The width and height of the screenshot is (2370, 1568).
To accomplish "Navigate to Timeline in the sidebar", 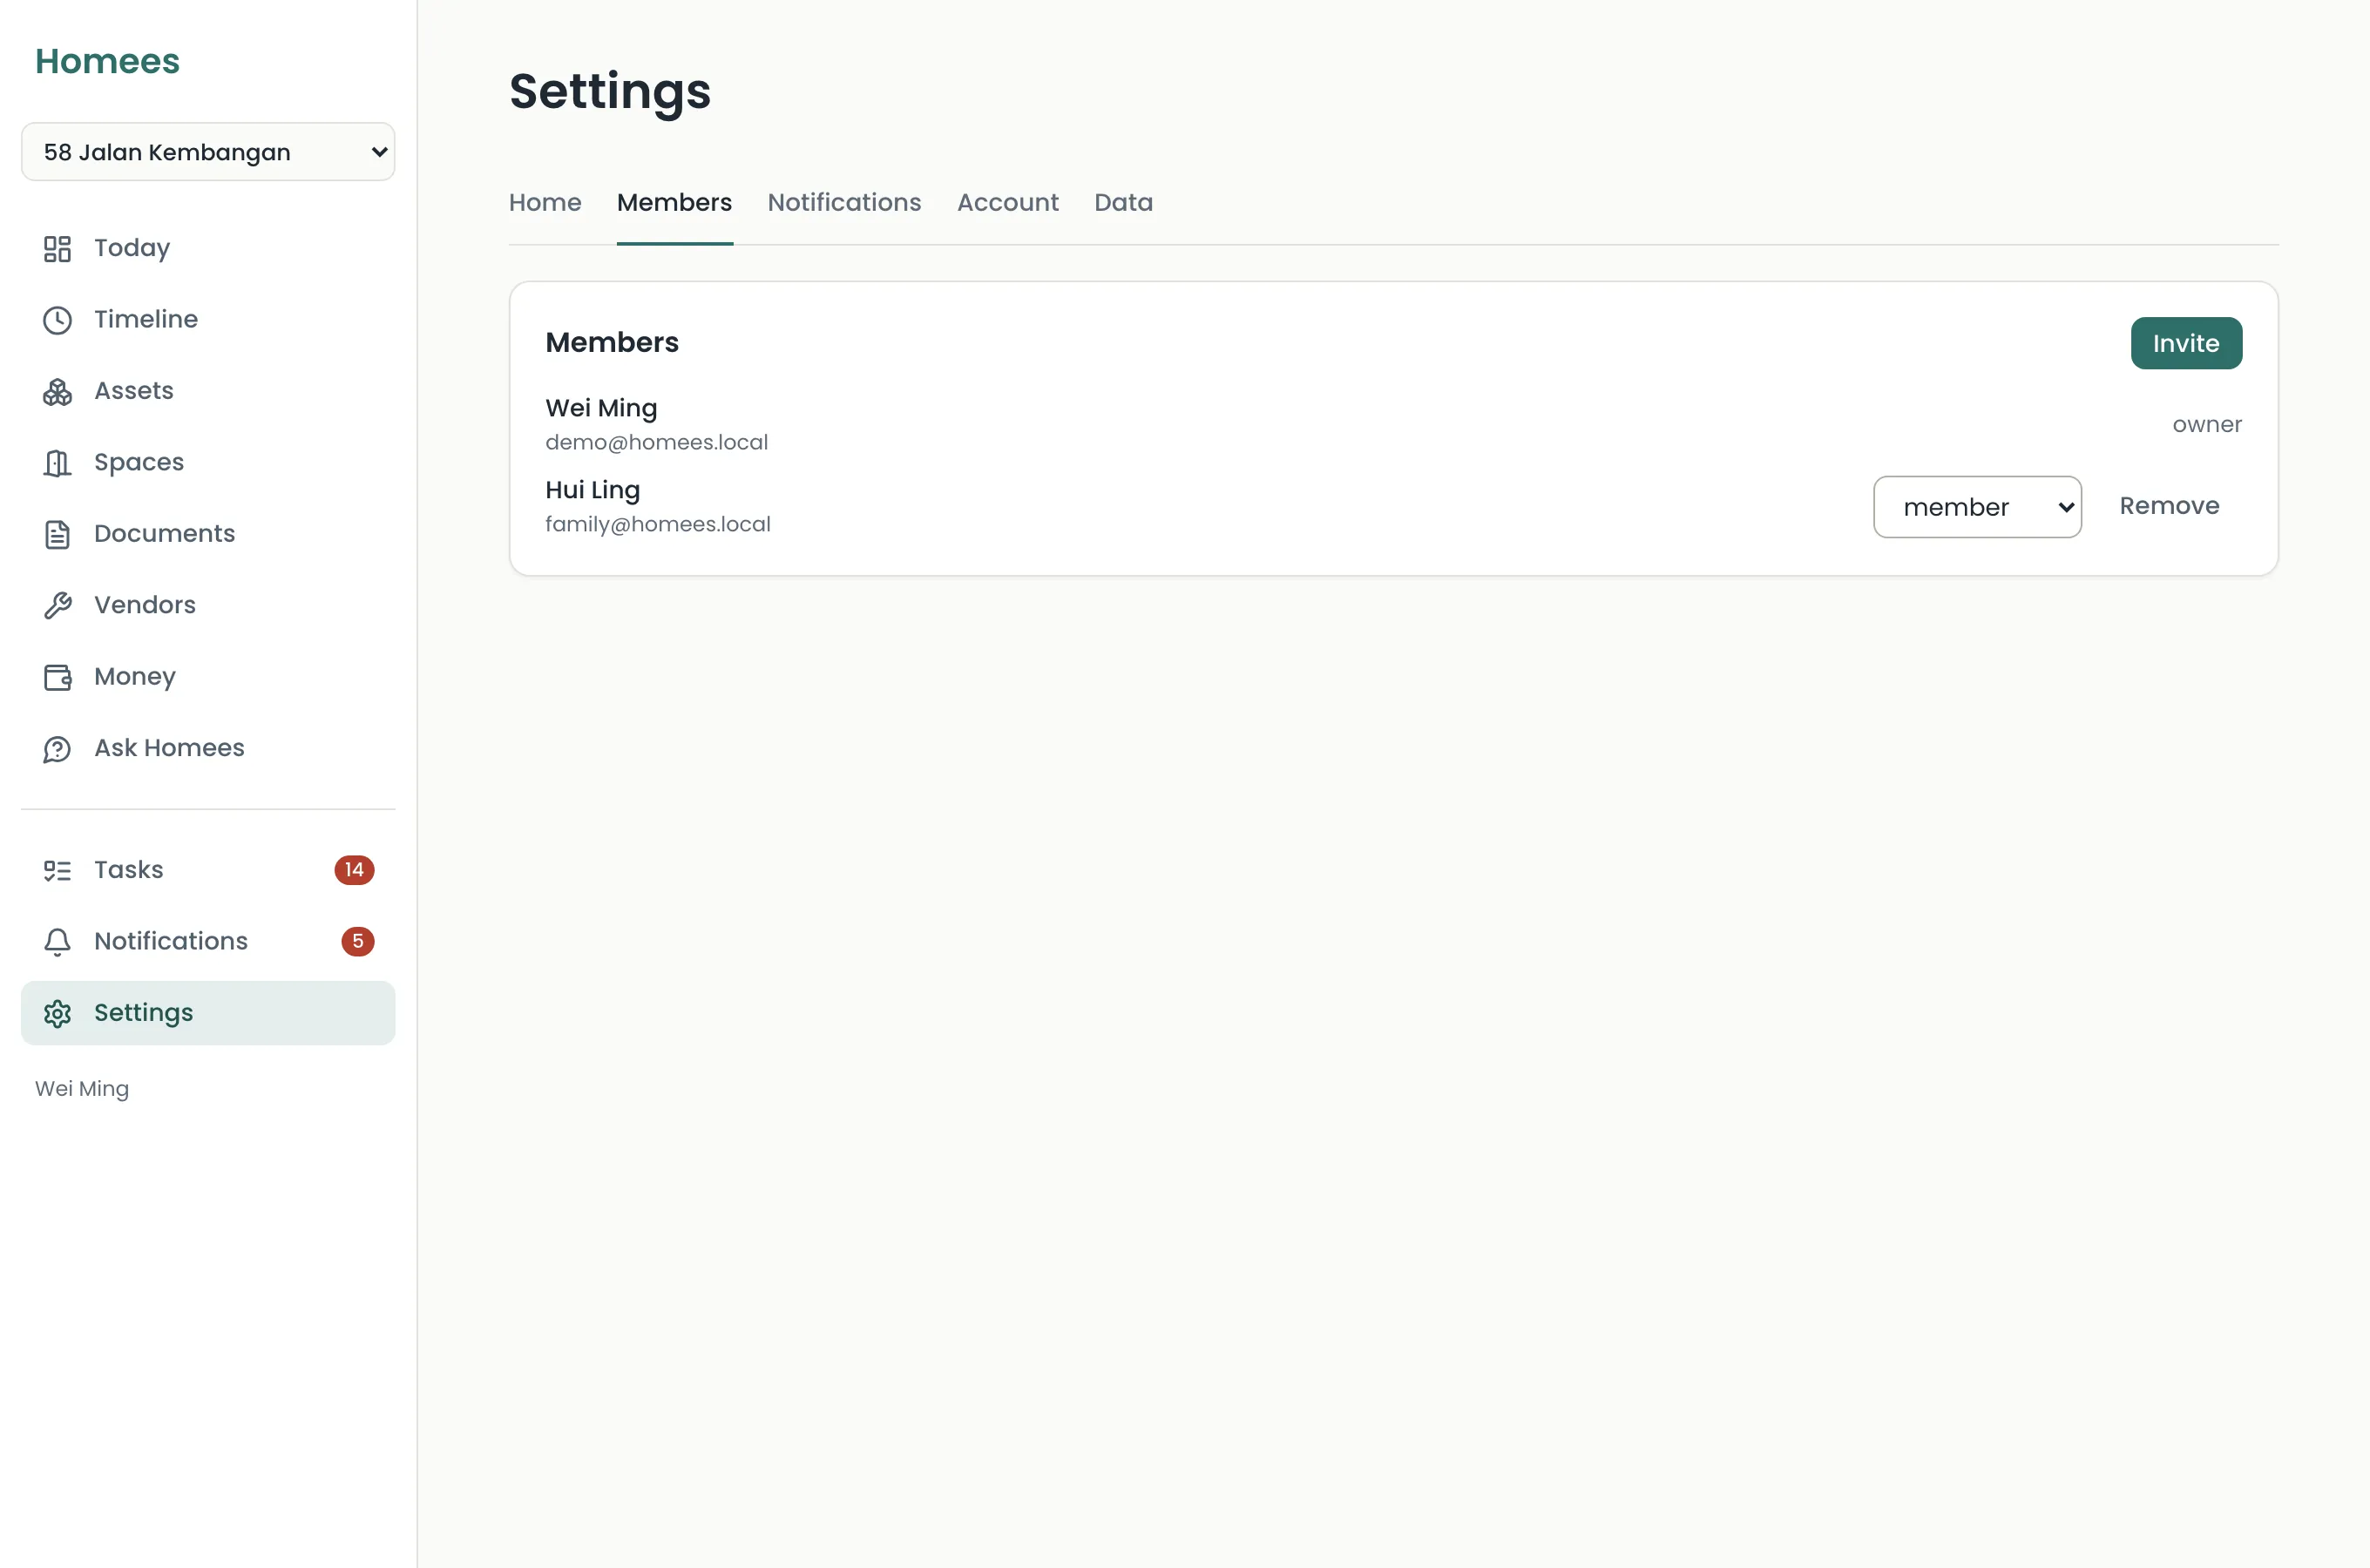I will (146, 319).
